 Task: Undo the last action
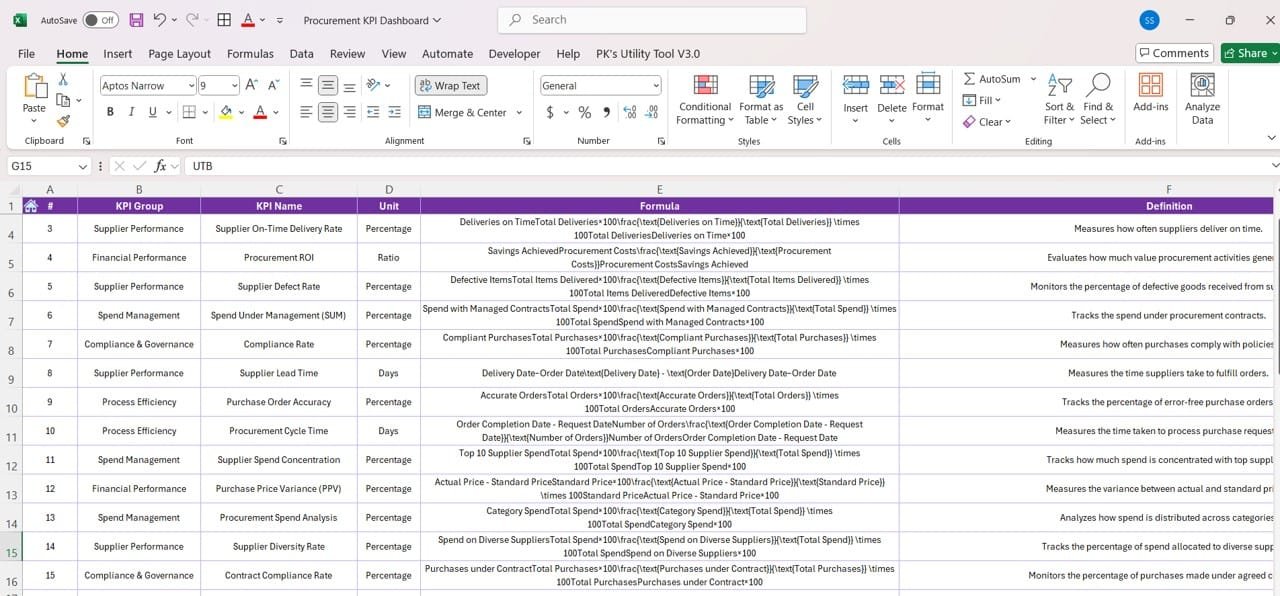pyautogui.click(x=159, y=20)
